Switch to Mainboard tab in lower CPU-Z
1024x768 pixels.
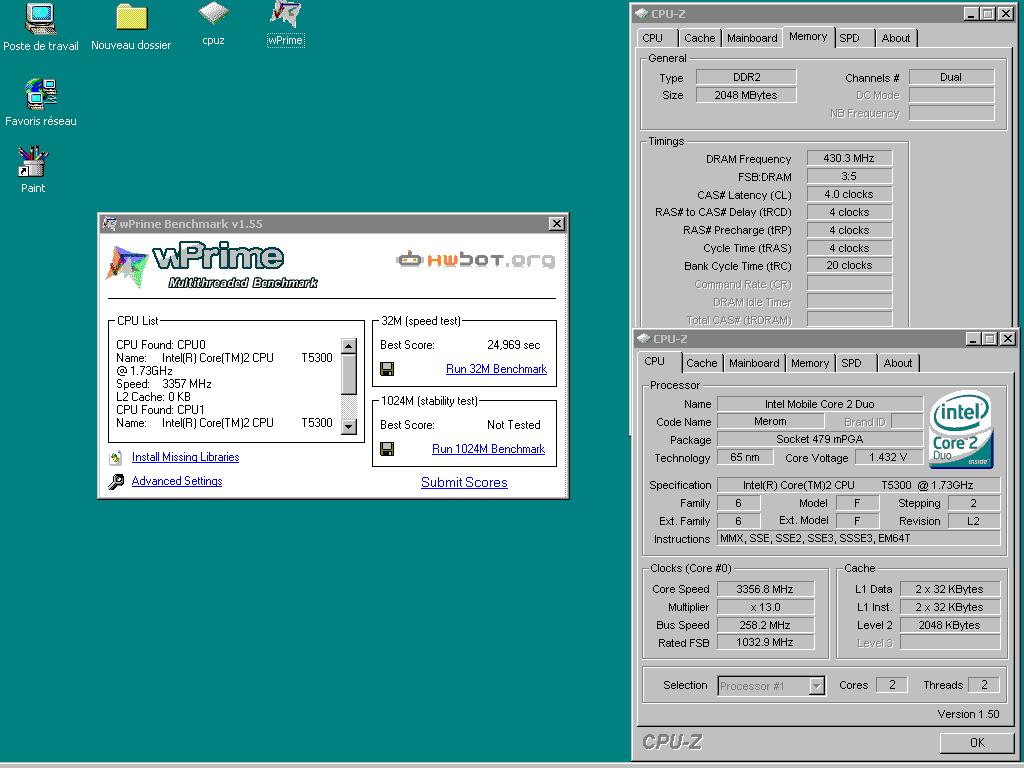pos(754,363)
